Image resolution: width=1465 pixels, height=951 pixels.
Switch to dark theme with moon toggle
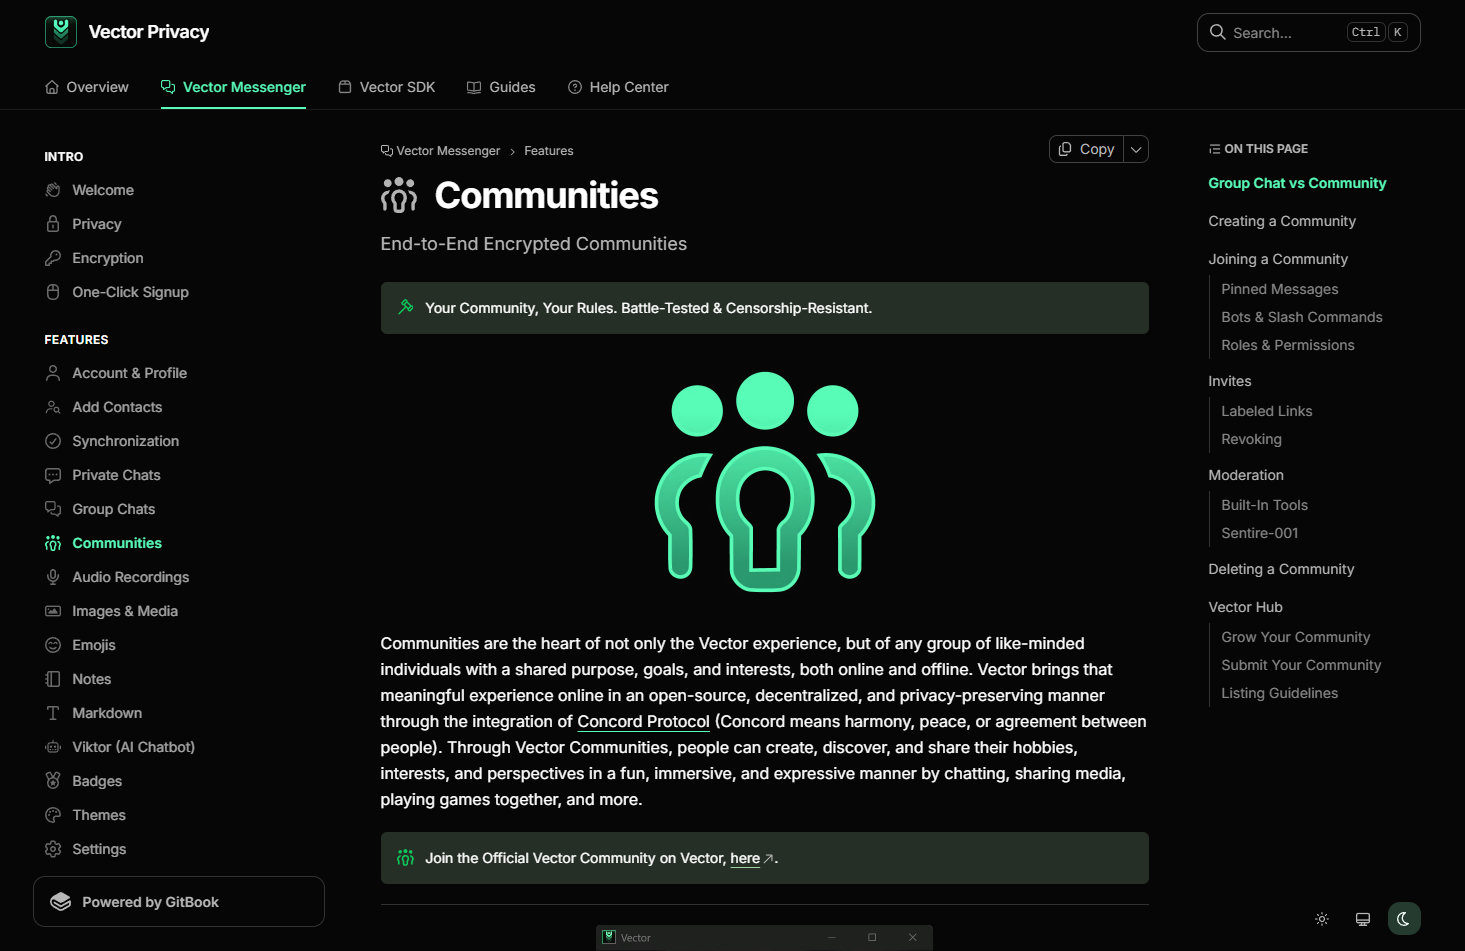click(1404, 919)
